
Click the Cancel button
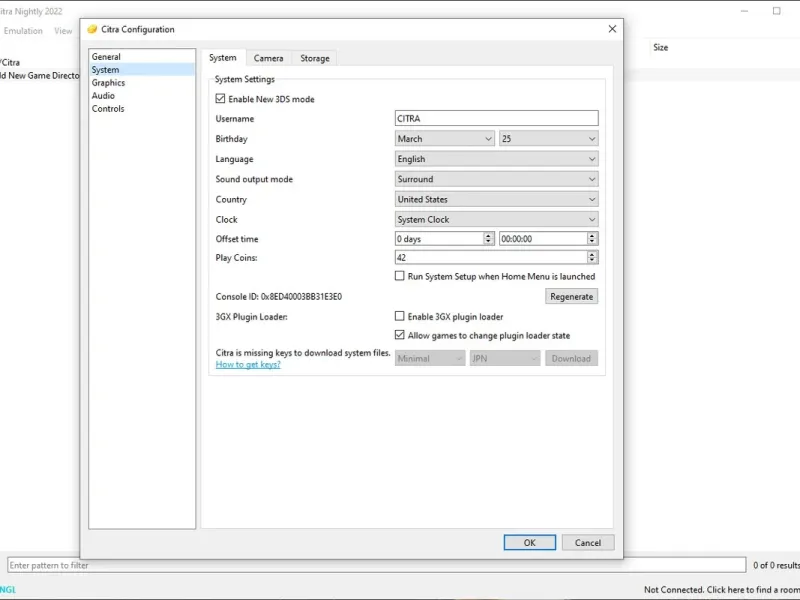(588, 542)
